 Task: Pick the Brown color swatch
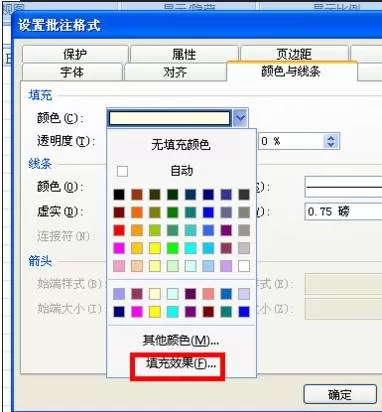(x=137, y=195)
